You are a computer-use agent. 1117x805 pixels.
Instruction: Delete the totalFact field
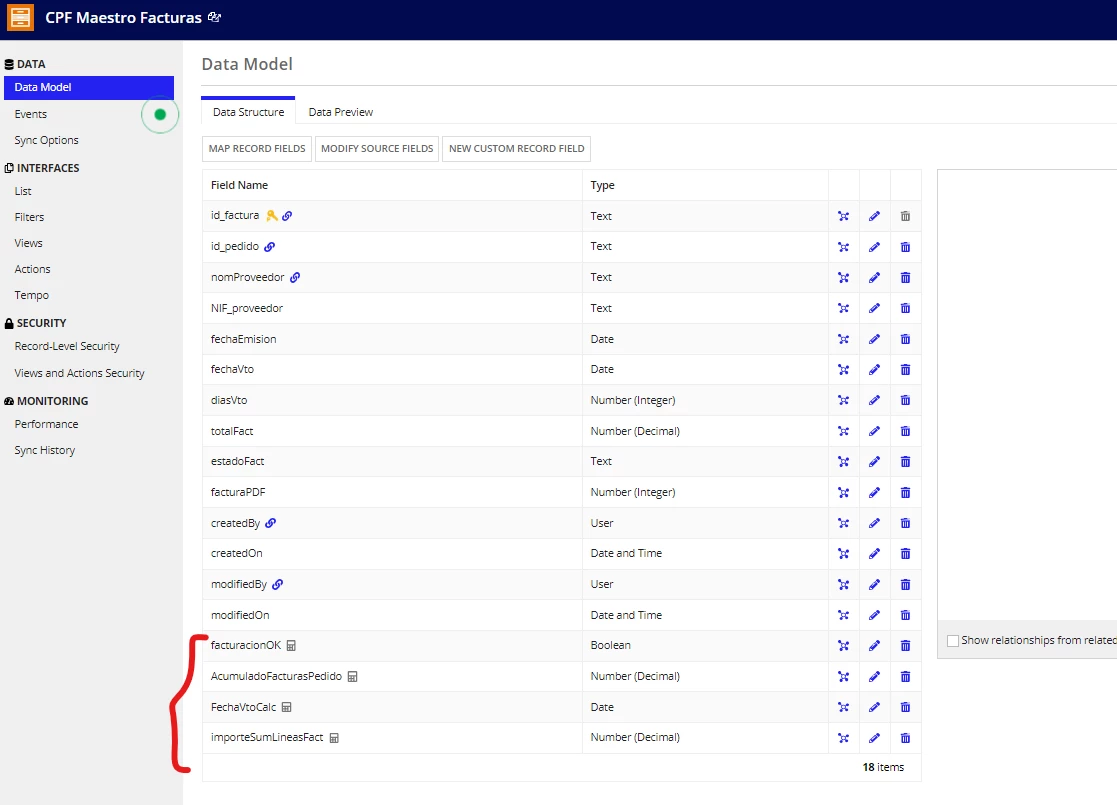pos(905,431)
